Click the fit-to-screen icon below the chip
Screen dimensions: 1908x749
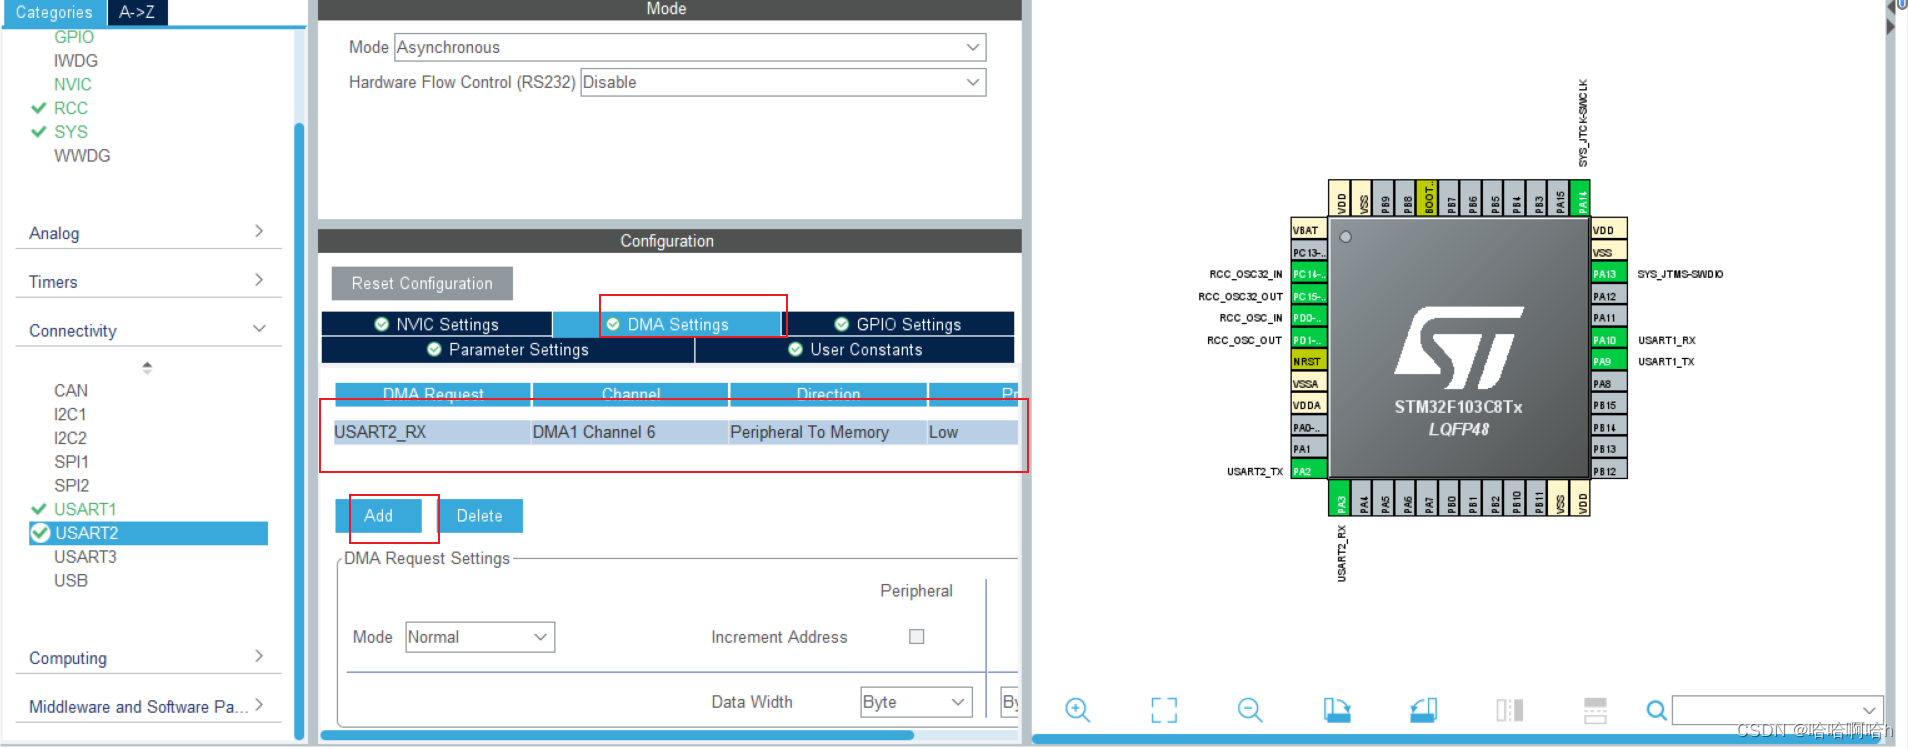click(x=1163, y=710)
